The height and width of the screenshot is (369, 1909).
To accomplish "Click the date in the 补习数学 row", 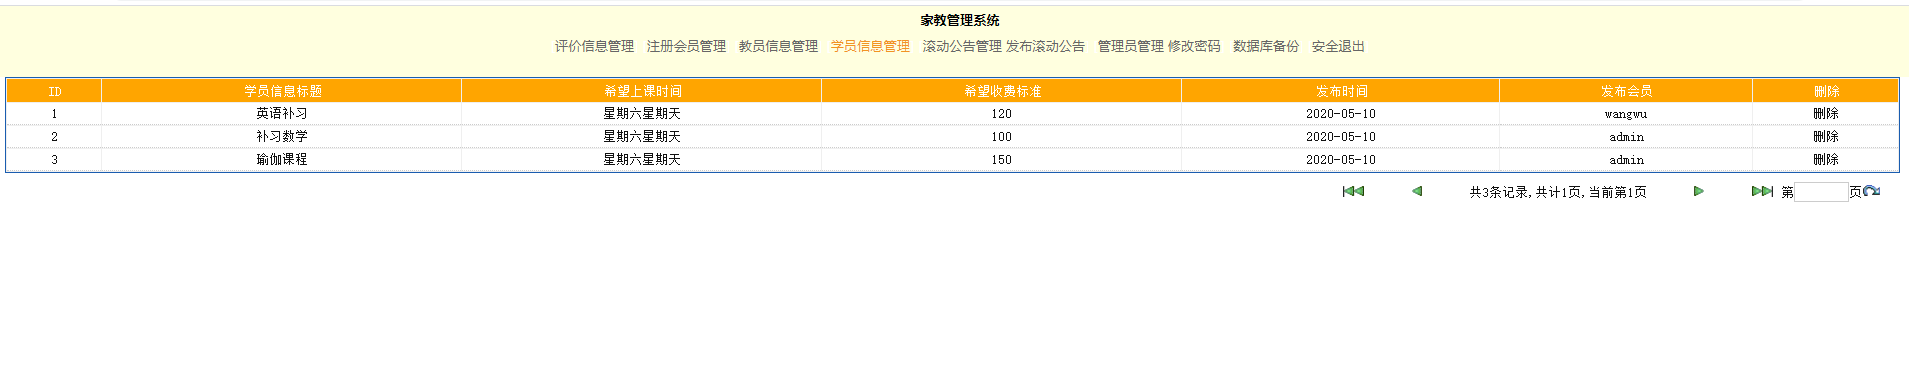I will (x=1341, y=136).
